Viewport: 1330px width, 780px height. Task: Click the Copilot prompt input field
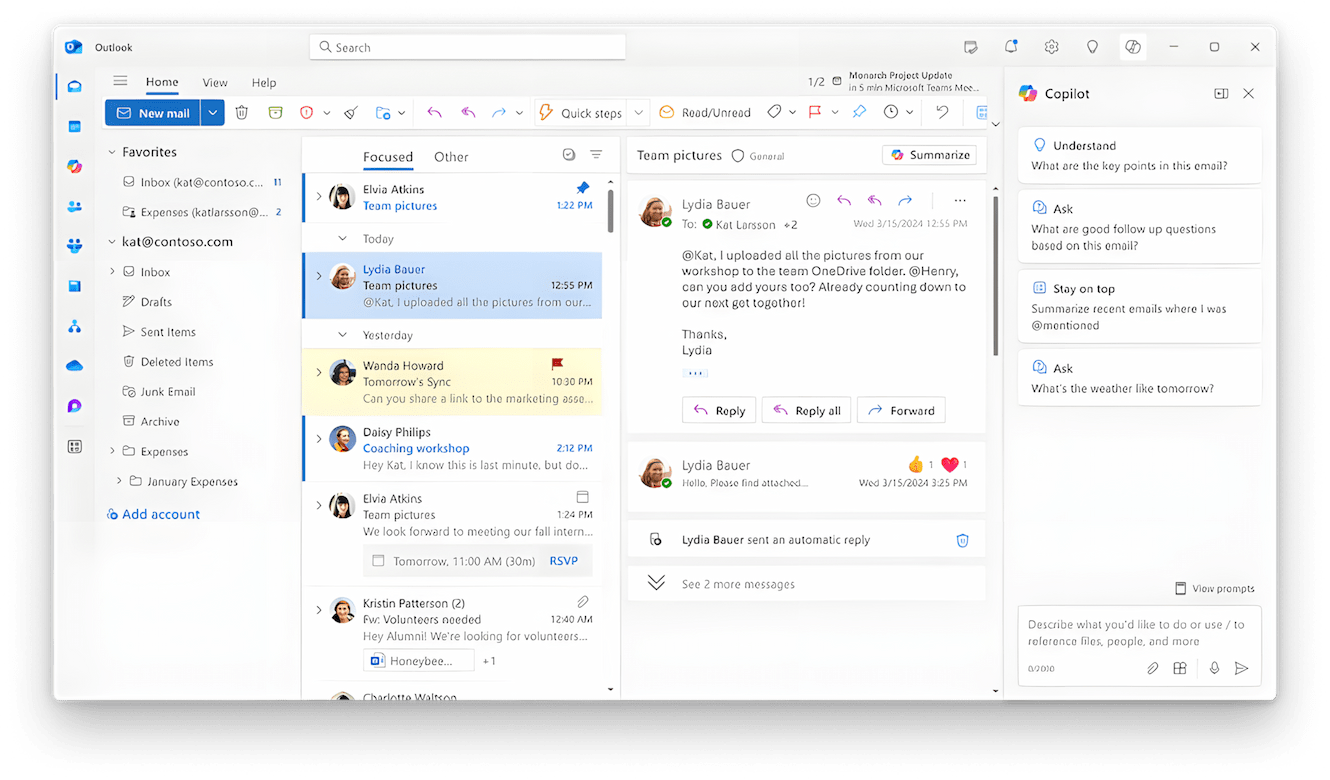click(x=1139, y=633)
